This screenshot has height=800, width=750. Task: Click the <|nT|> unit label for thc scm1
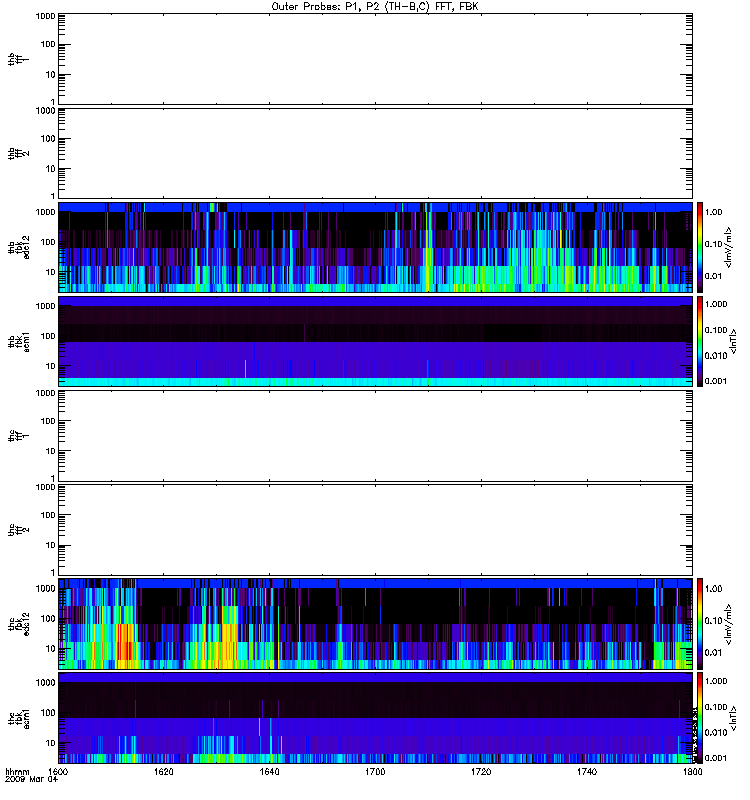[734, 718]
